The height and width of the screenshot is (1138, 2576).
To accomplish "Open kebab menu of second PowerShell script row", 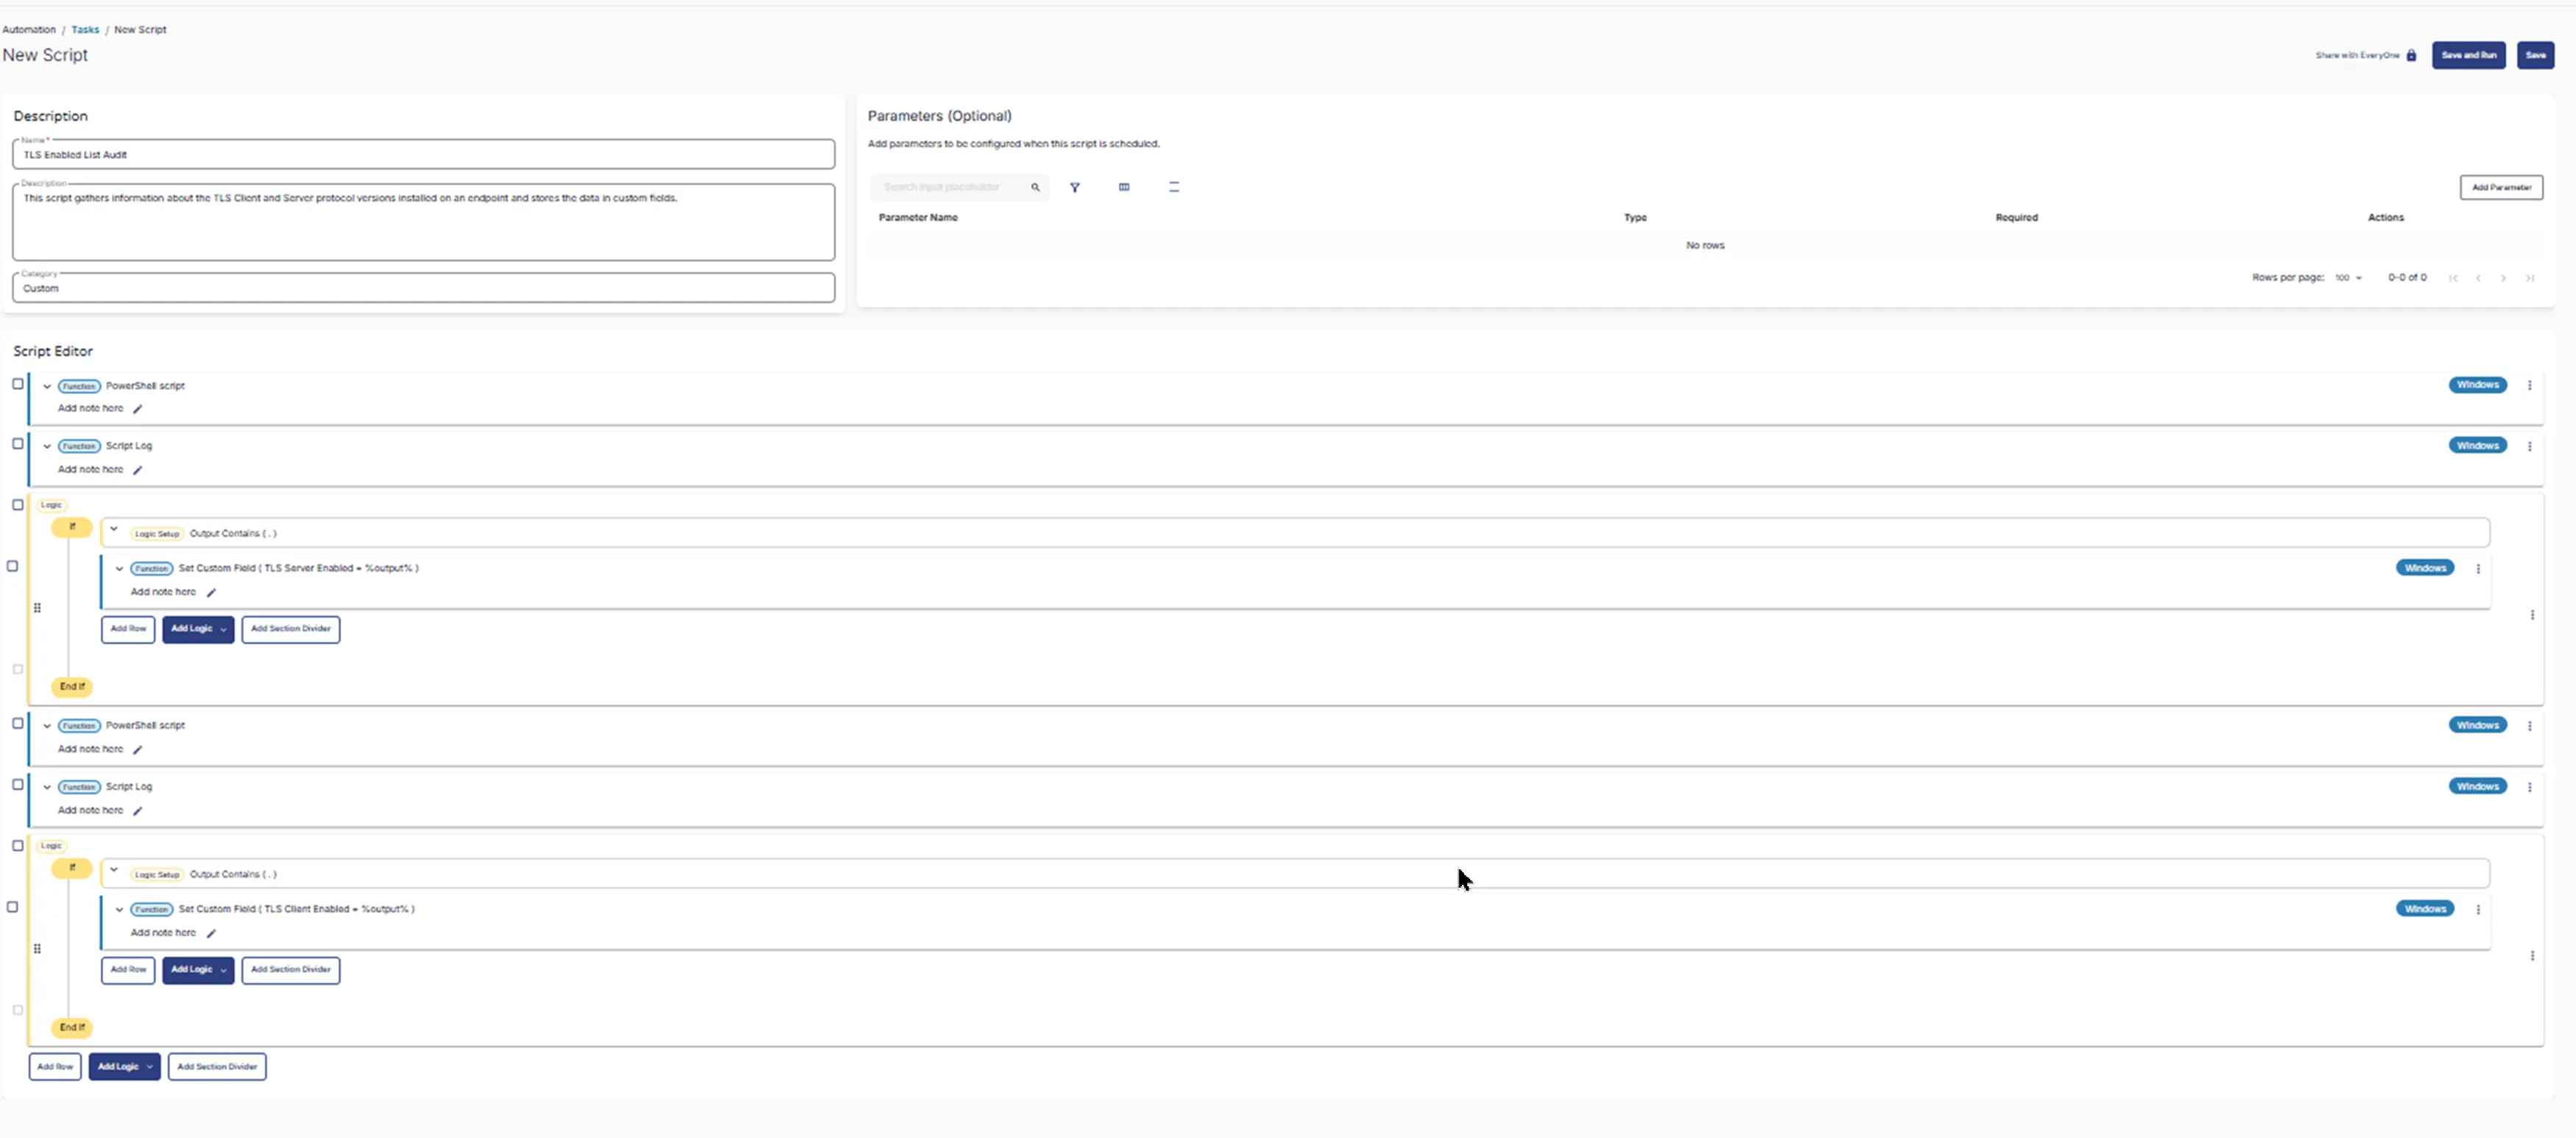I will pyautogui.click(x=2530, y=727).
